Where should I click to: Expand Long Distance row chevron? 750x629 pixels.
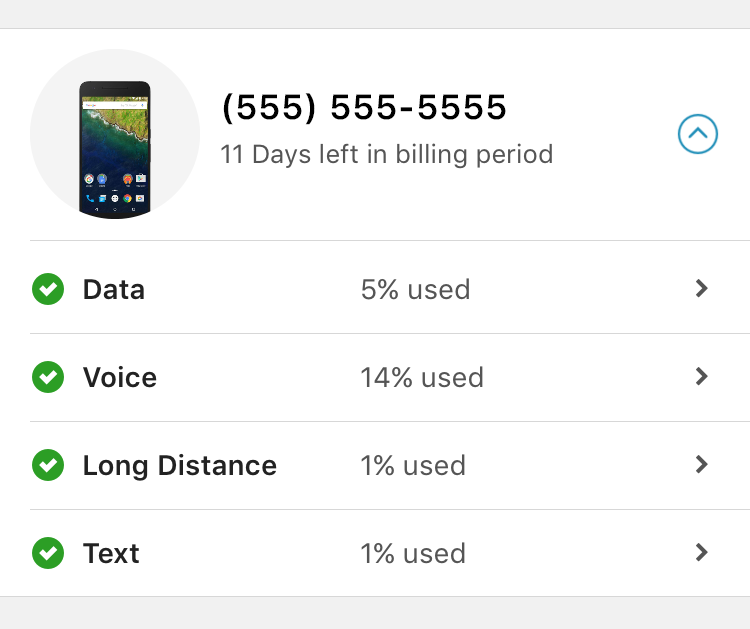click(x=701, y=464)
